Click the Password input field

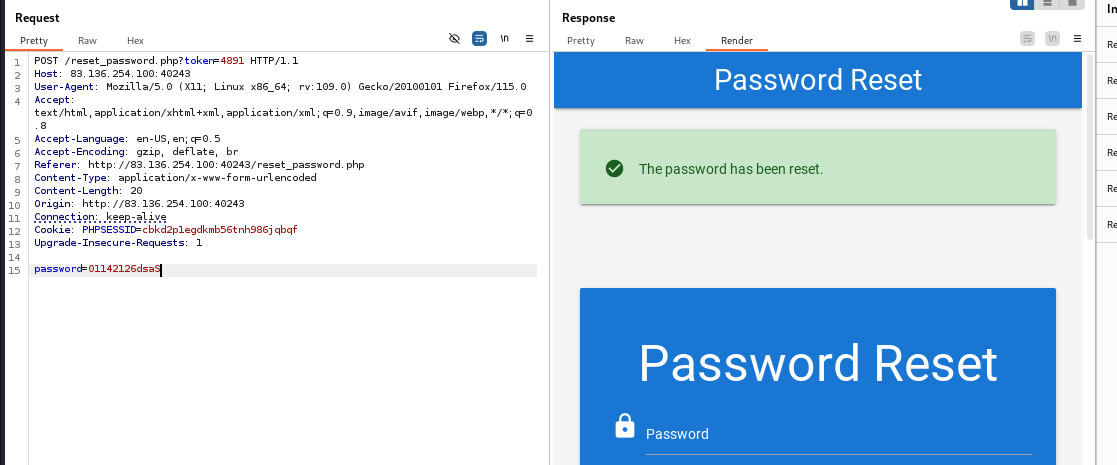click(838, 435)
